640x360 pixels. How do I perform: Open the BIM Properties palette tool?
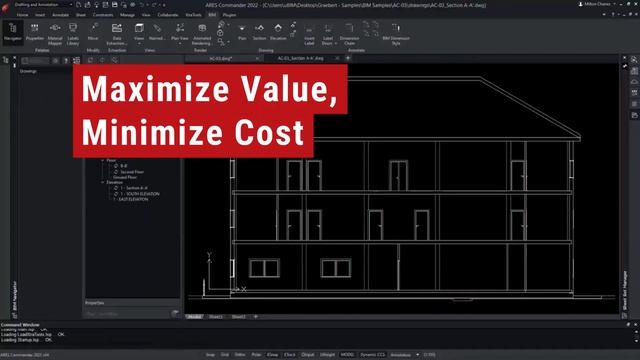35,32
